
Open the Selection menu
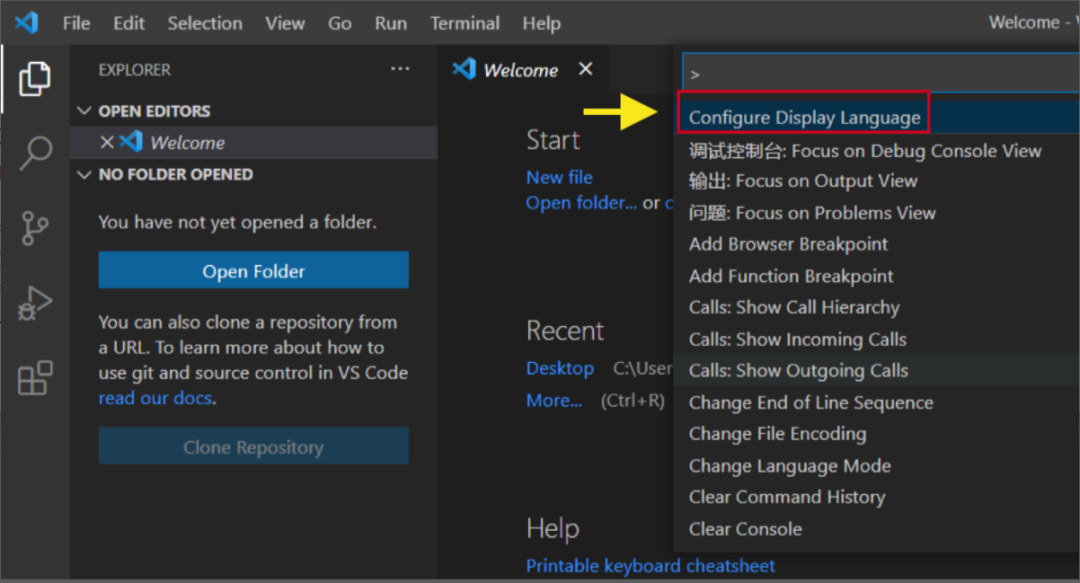(x=205, y=23)
